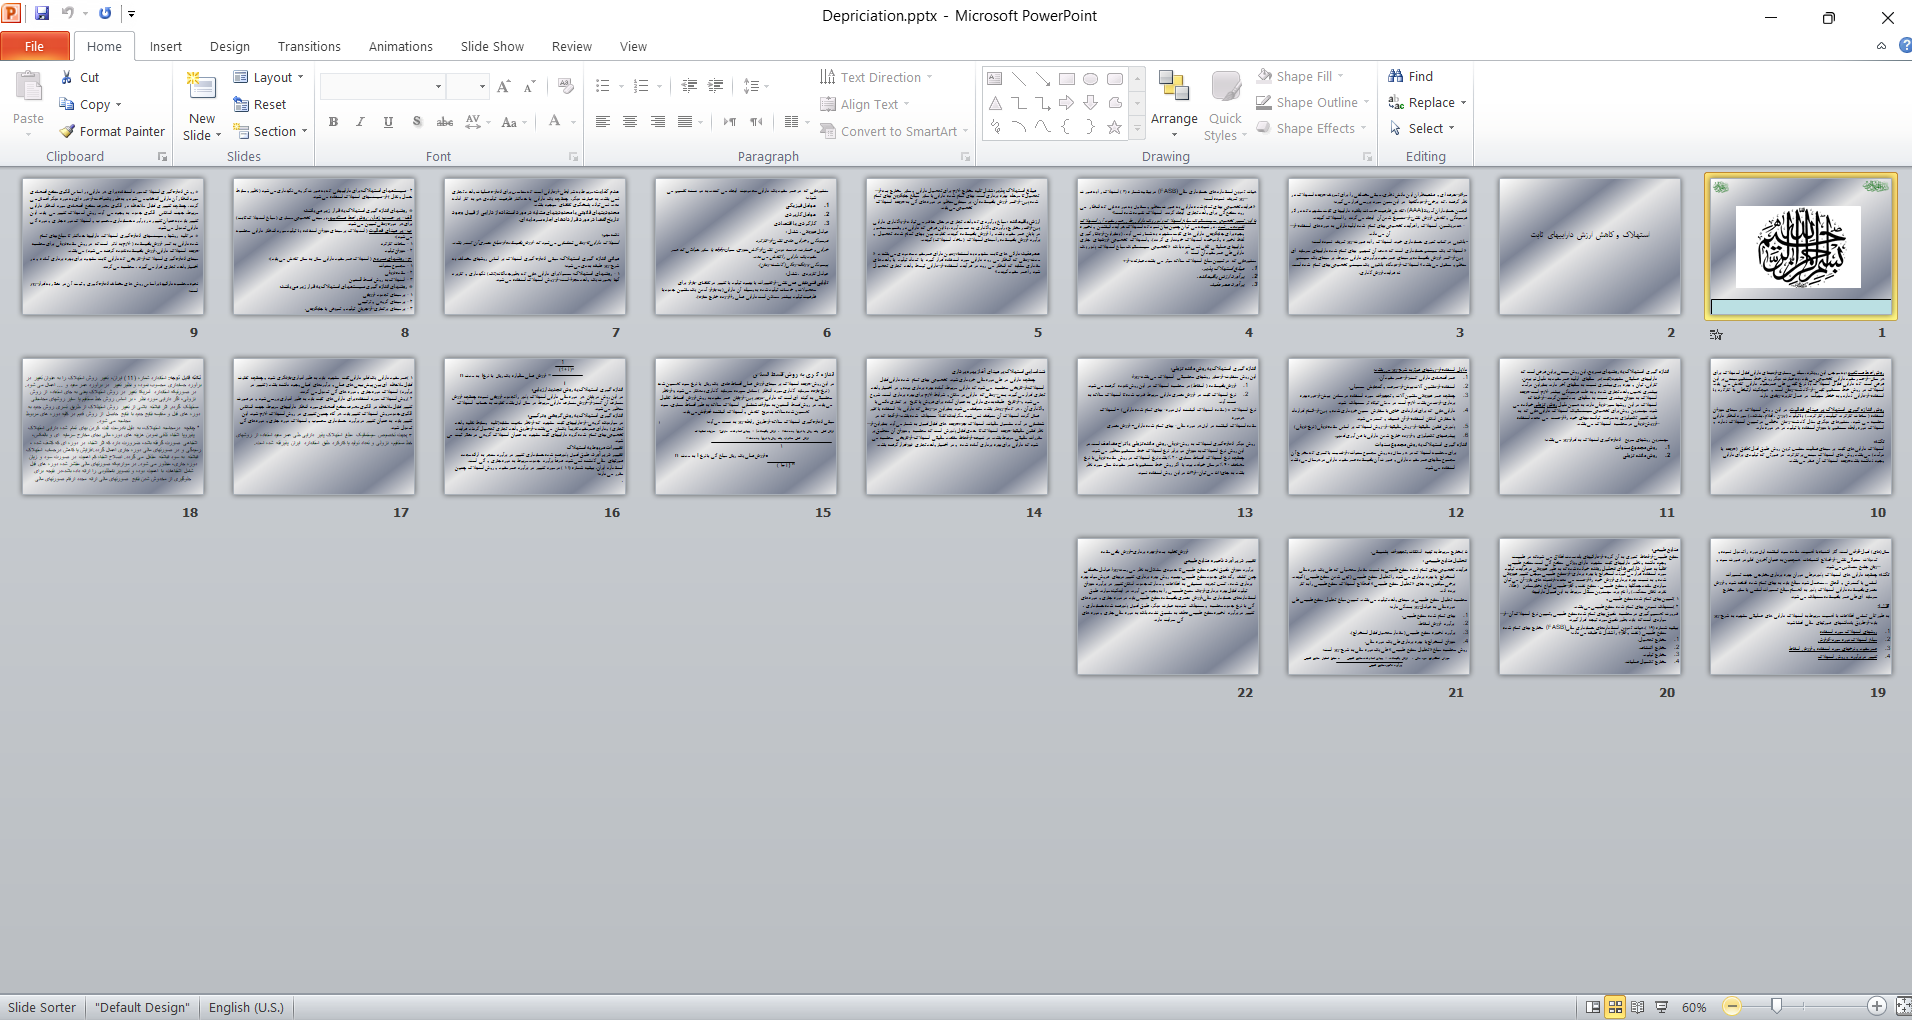Toggle Align Text Left
This screenshot has width=1912, height=1020.
click(603, 122)
